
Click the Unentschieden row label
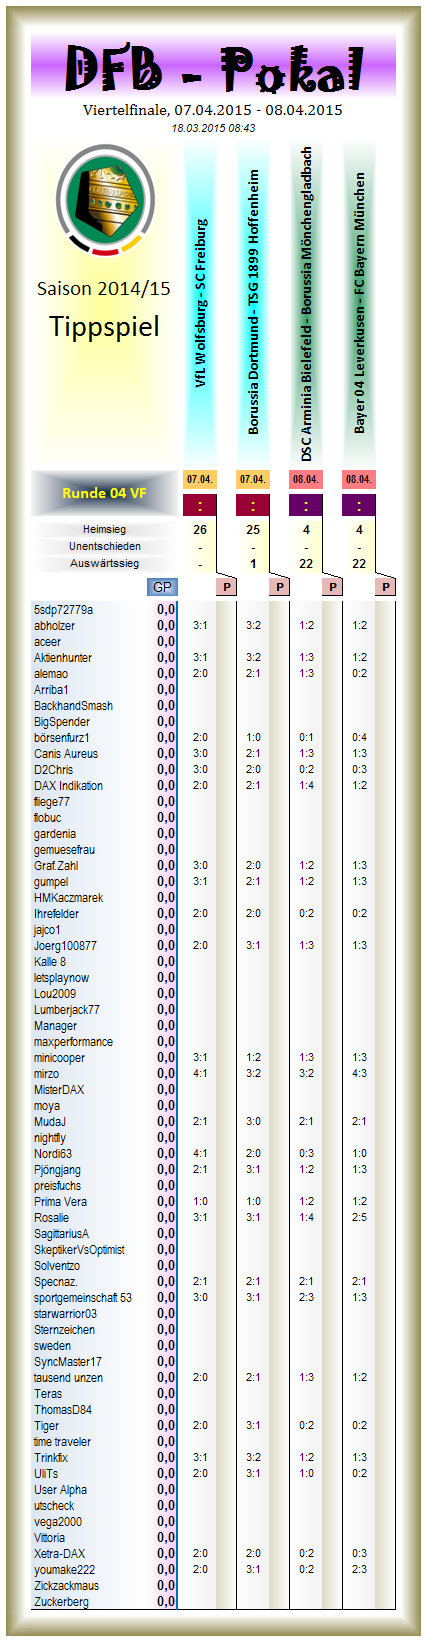click(104, 546)
